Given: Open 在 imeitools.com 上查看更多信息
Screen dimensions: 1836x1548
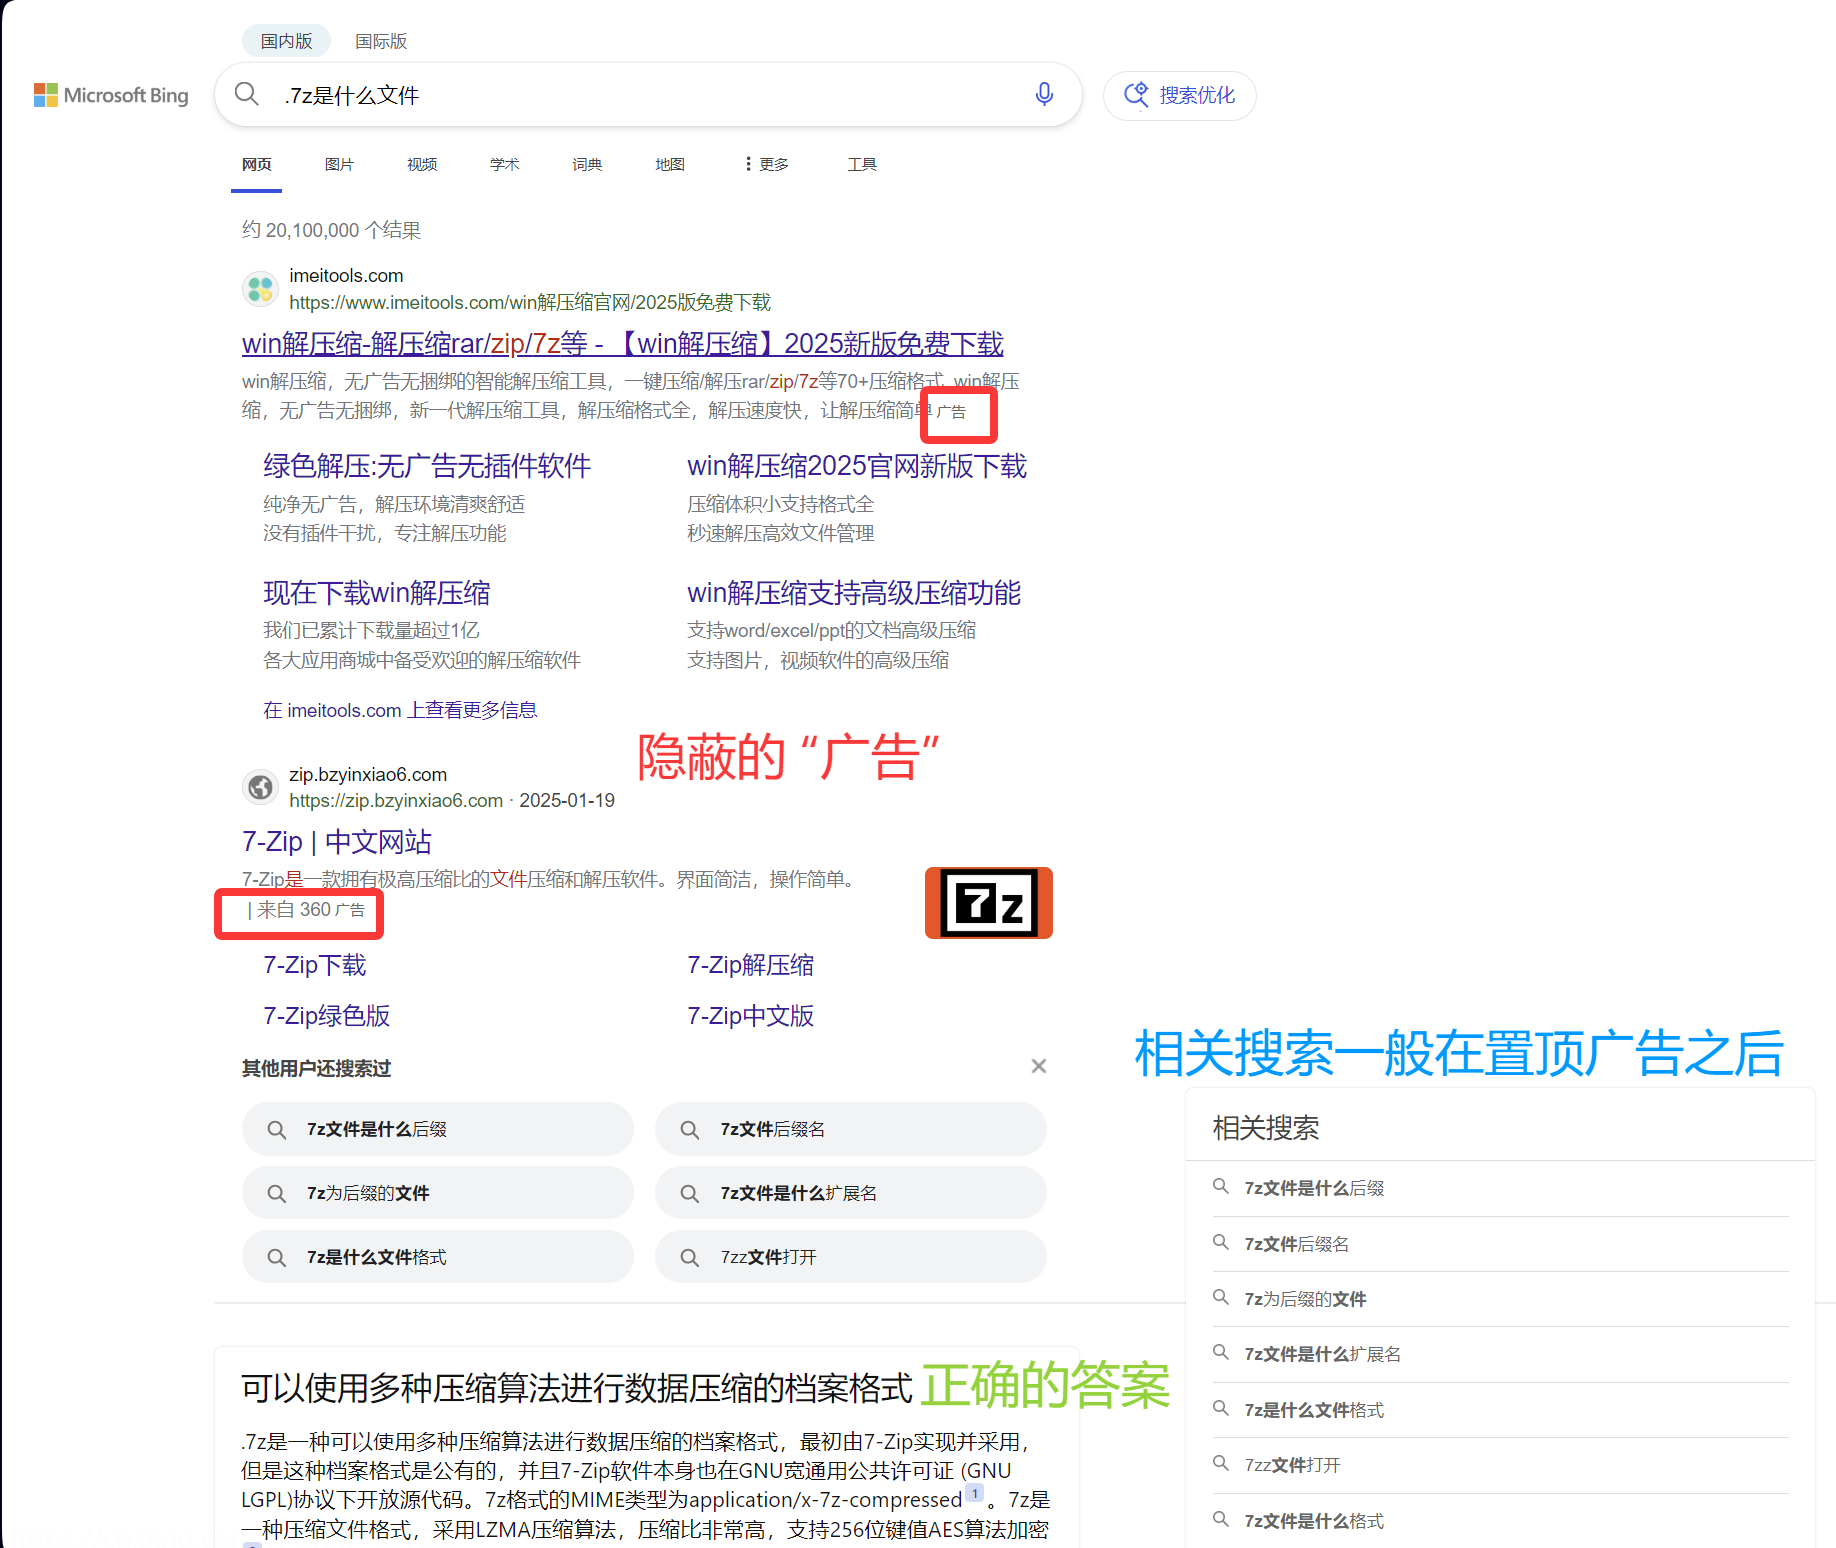Looking at the screenshot, I should click(398, 709).
